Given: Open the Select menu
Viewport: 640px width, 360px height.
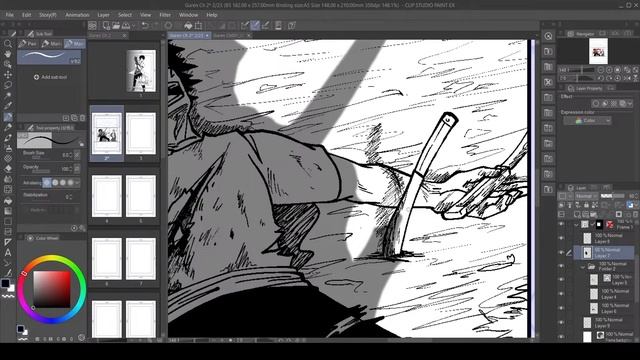Looking at the screenshot, I should click(x=125, y=15).
